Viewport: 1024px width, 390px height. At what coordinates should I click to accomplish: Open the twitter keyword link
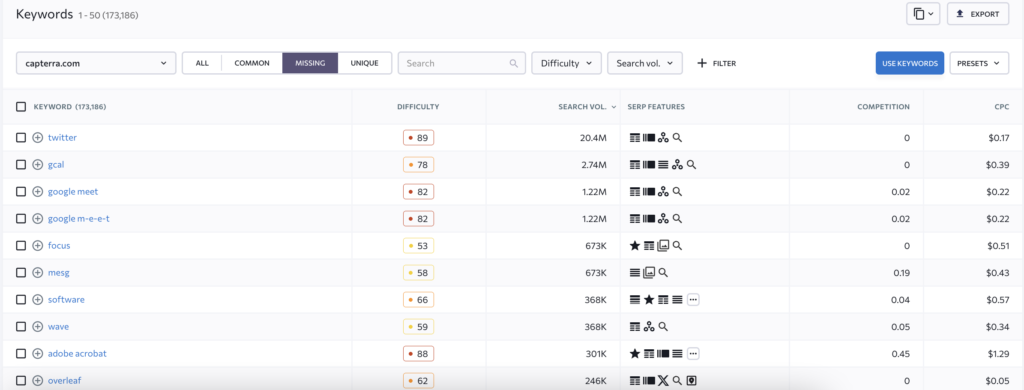(x=62, y=138)
